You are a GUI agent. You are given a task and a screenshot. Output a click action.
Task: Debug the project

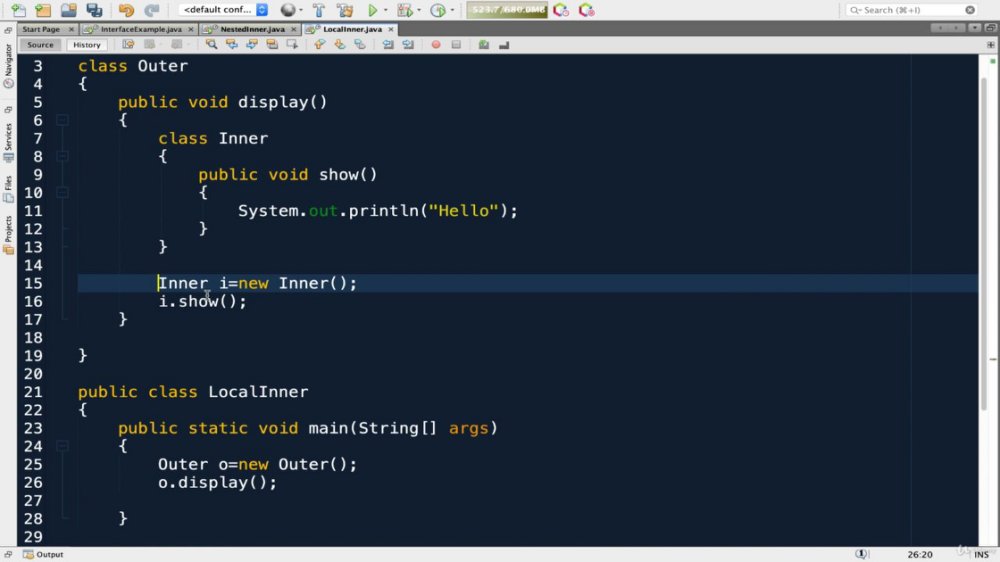click(x=404, y=10)
